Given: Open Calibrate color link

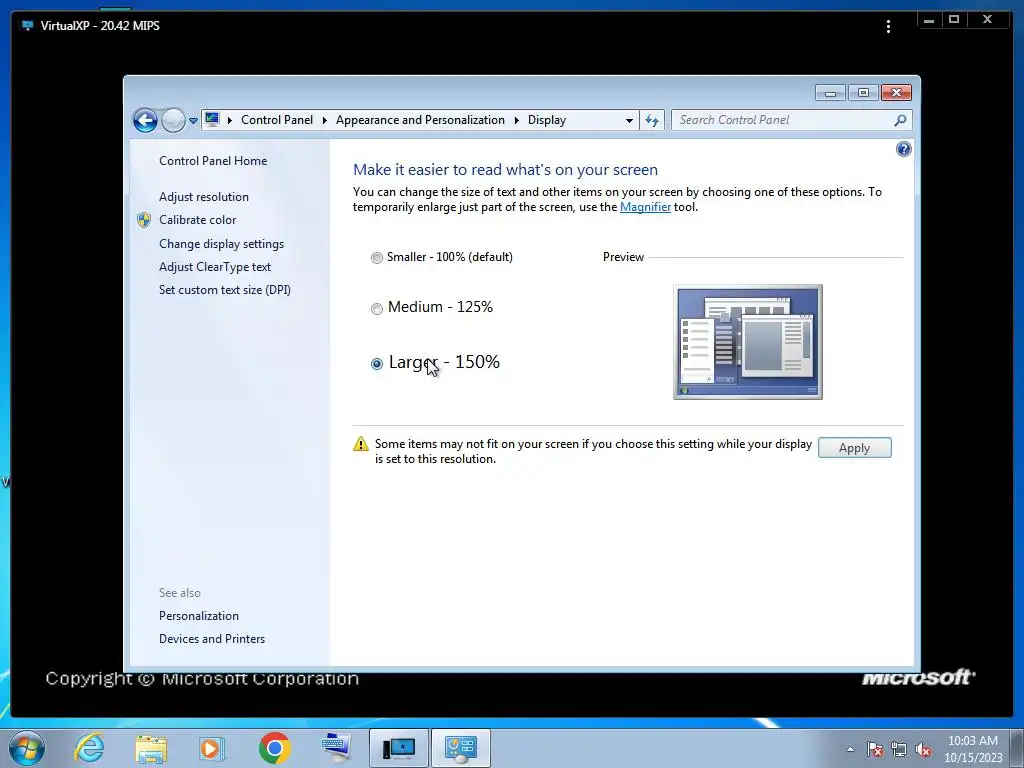Looking at the screenshot, I should (x=197, y=220).
